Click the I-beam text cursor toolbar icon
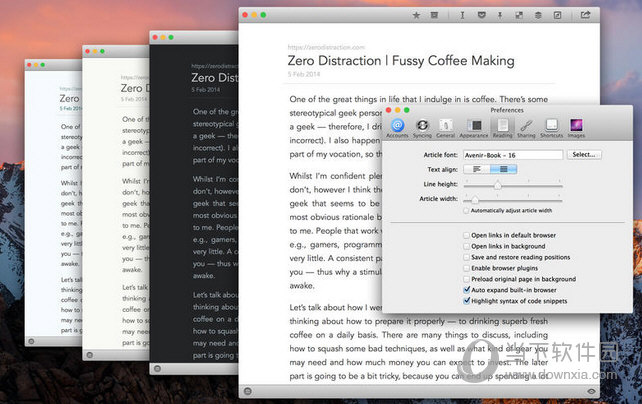The height and width of the screenshot is (404, 642). coord(462,15)
